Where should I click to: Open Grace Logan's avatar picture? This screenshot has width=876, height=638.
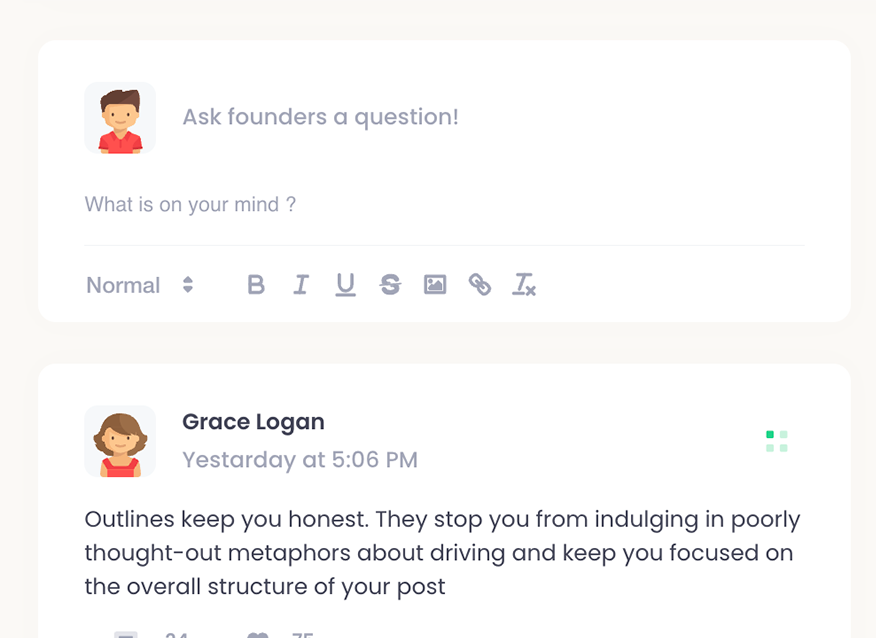[x=120, y=441]
